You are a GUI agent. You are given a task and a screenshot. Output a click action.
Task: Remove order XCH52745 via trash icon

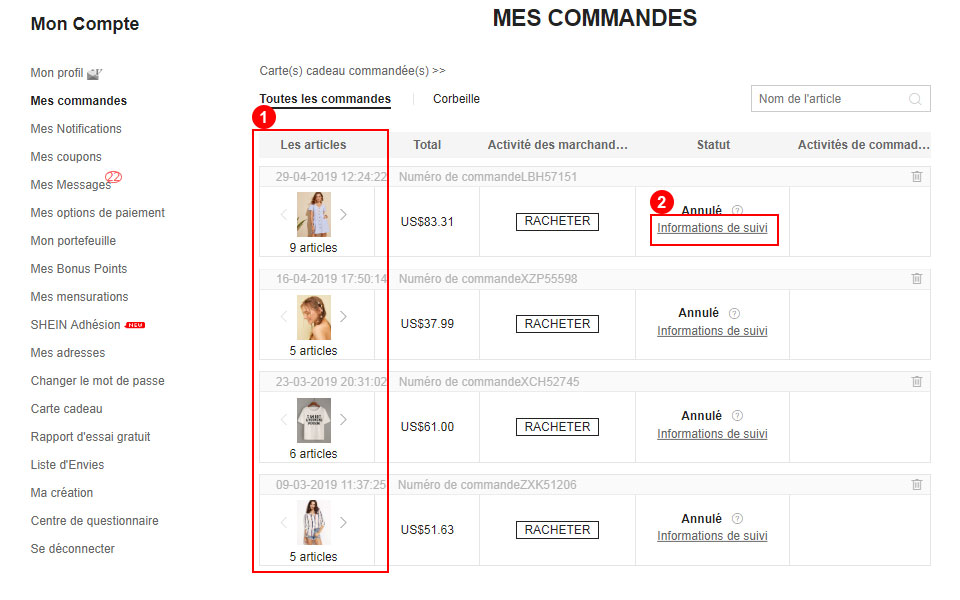917,382
